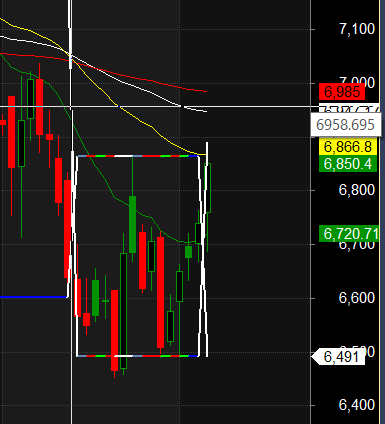
Task: Select the blue horizontal level line
Action: pyautogui.click(x=33, y=297)
